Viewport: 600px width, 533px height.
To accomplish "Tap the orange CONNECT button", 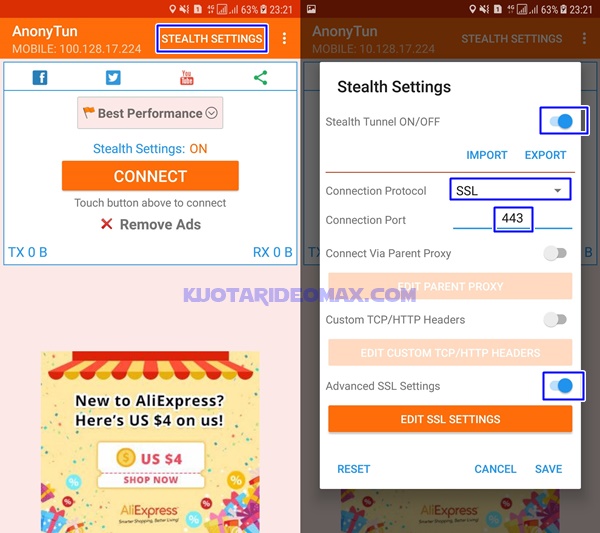I will pyautogui.click(x=150, y=176).
